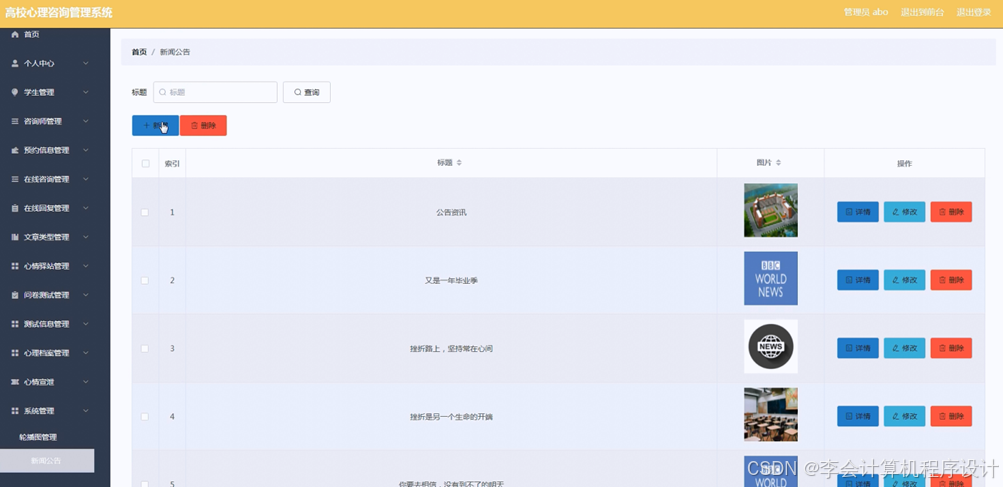Click the icon beside 心情宣泄
This screenshot has height=487, width=1003.
point(15,382)
